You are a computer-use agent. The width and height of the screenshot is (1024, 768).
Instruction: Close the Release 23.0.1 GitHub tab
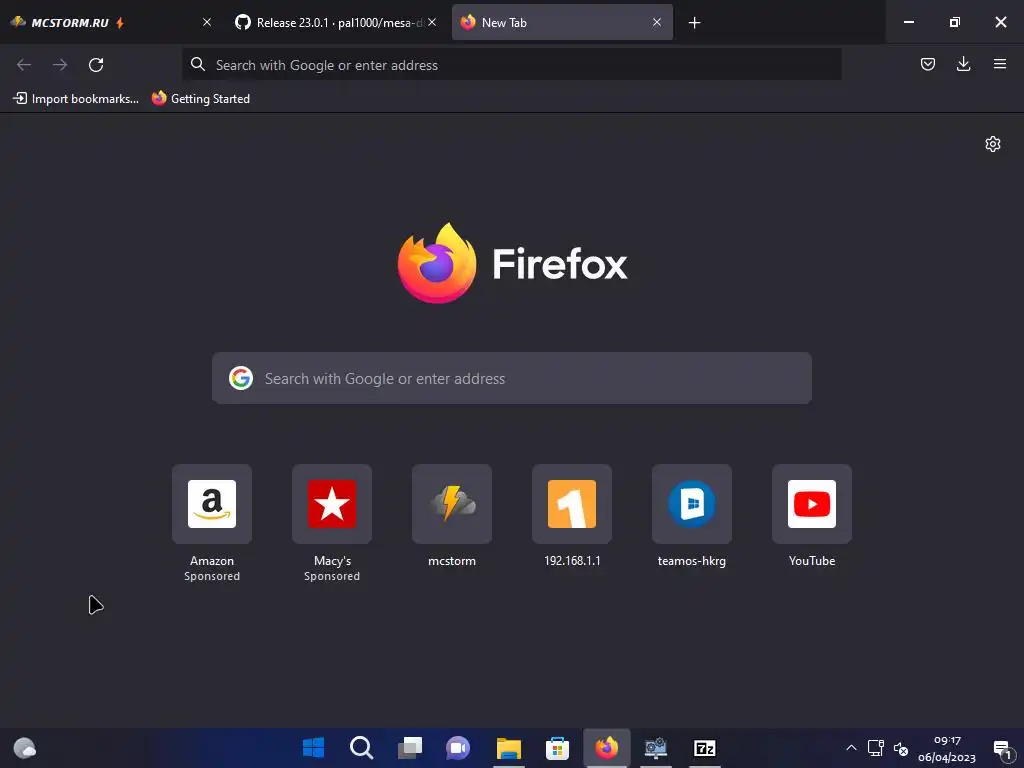click(x=432, y=22)
